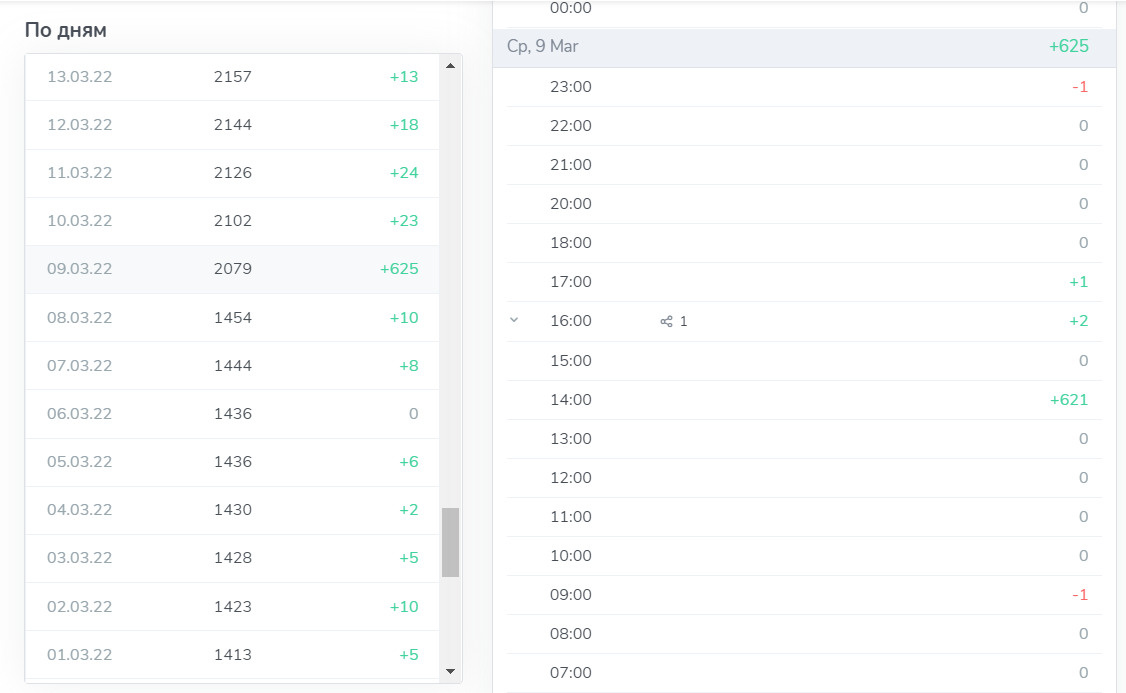Click the daily list scrollbar thumb
Image resolution: width=1126 pixels, height=693 pixels.
(450, 542)
